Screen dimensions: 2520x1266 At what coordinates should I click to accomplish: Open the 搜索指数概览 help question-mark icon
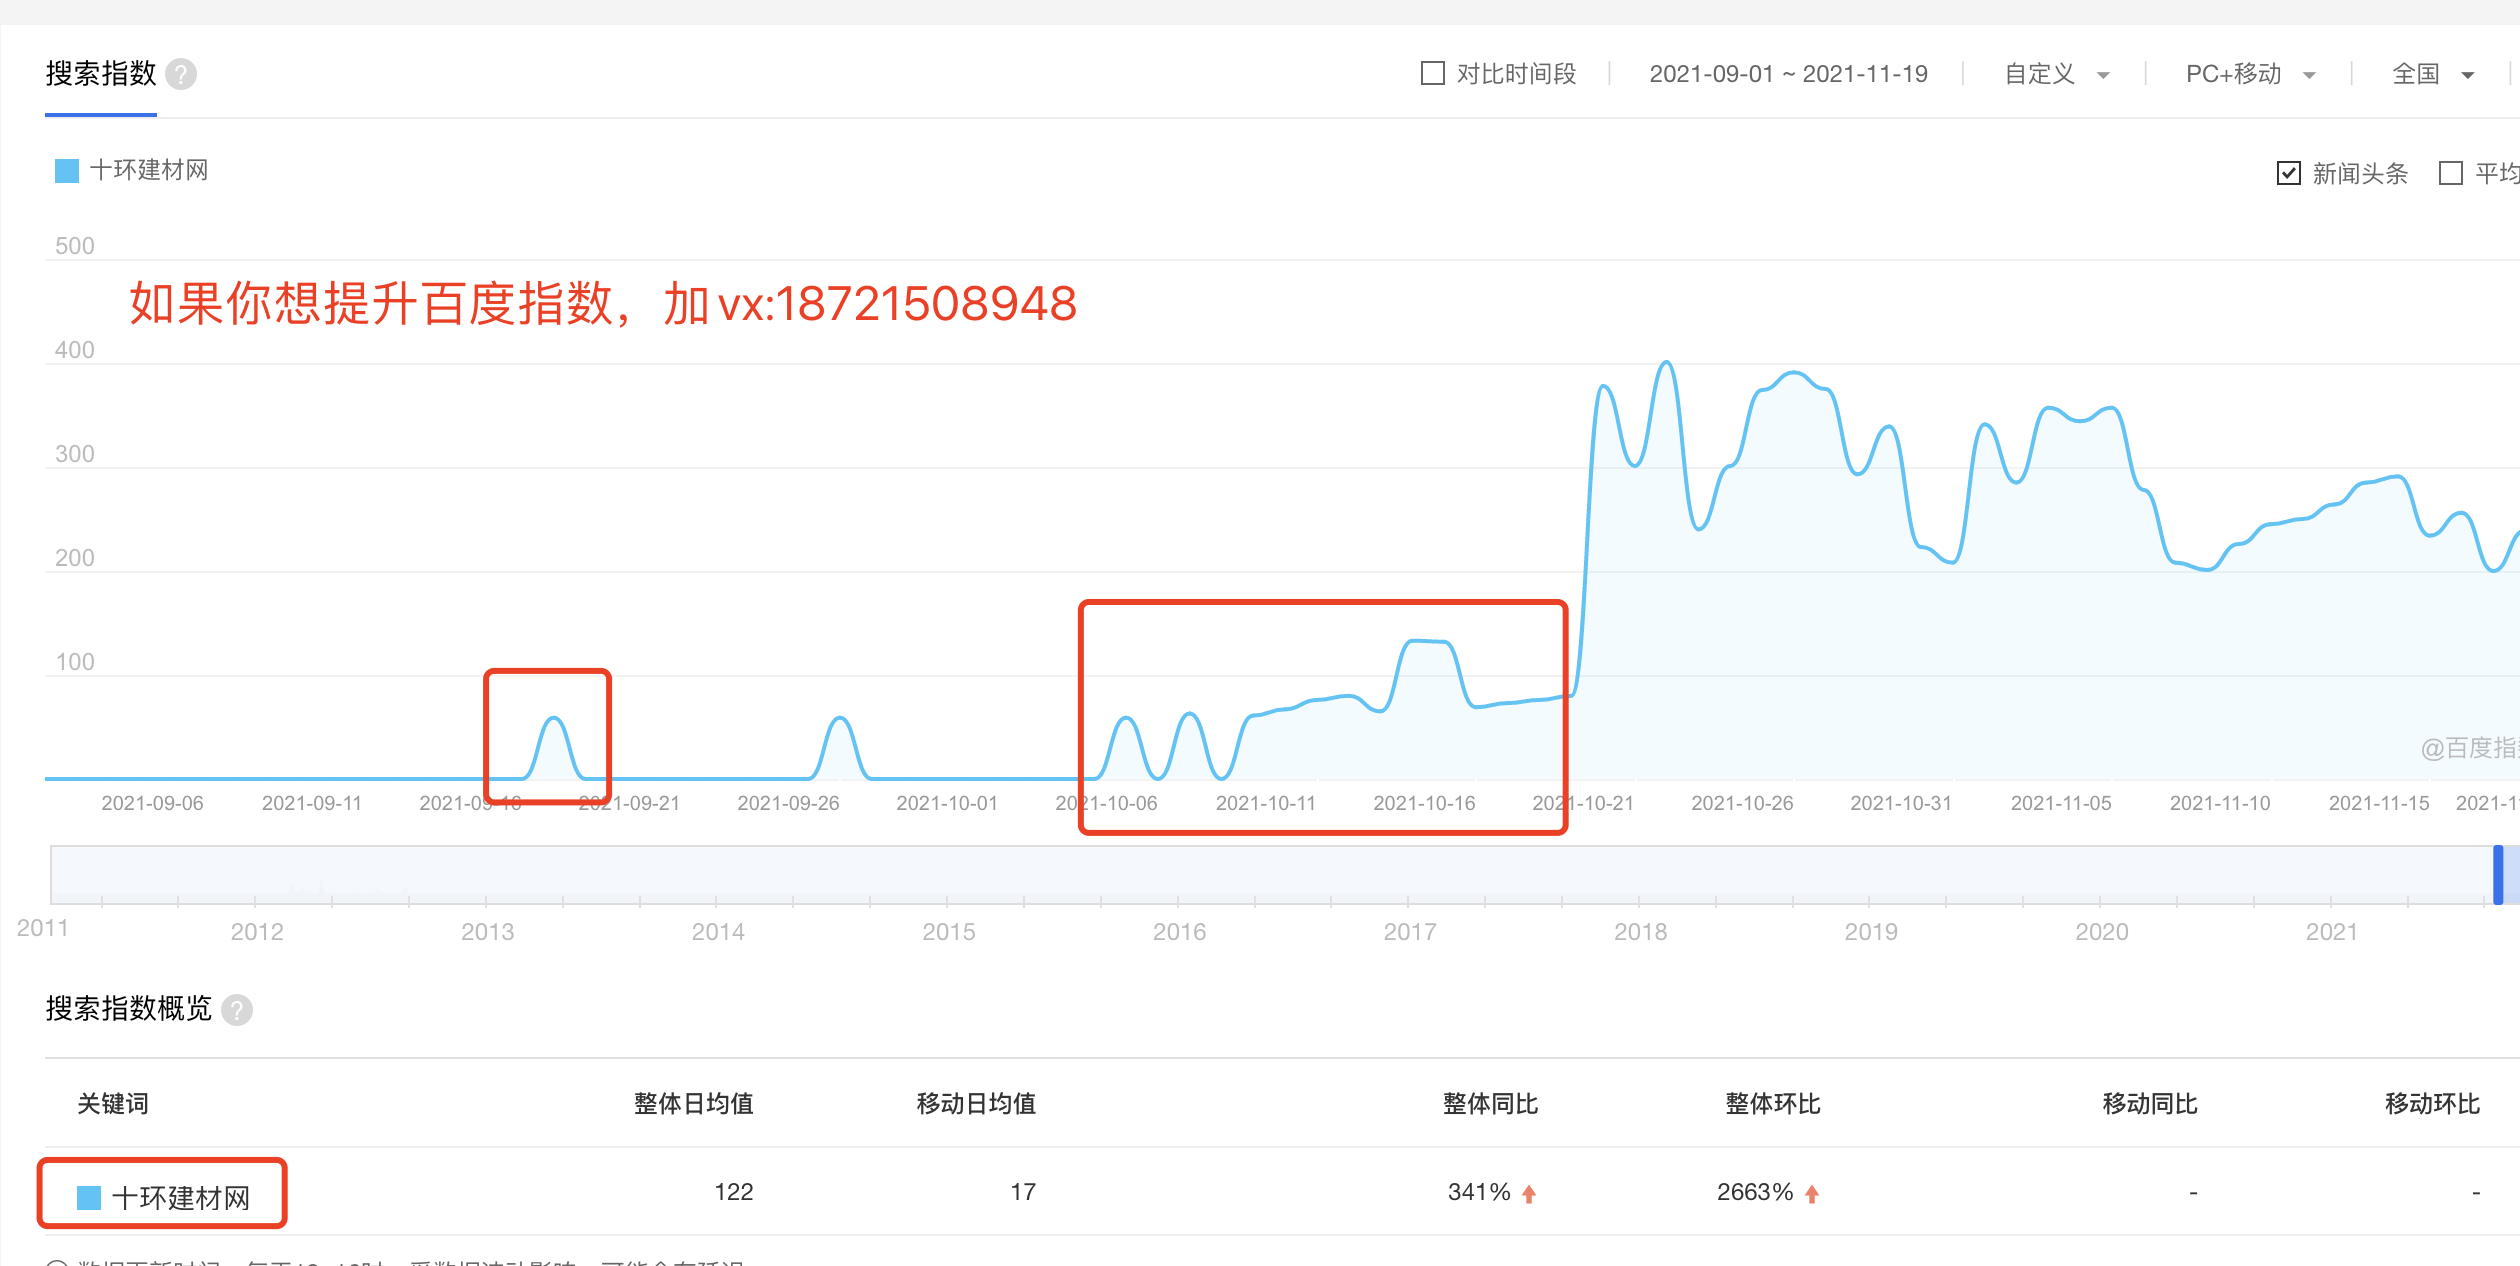(237, 1010)
